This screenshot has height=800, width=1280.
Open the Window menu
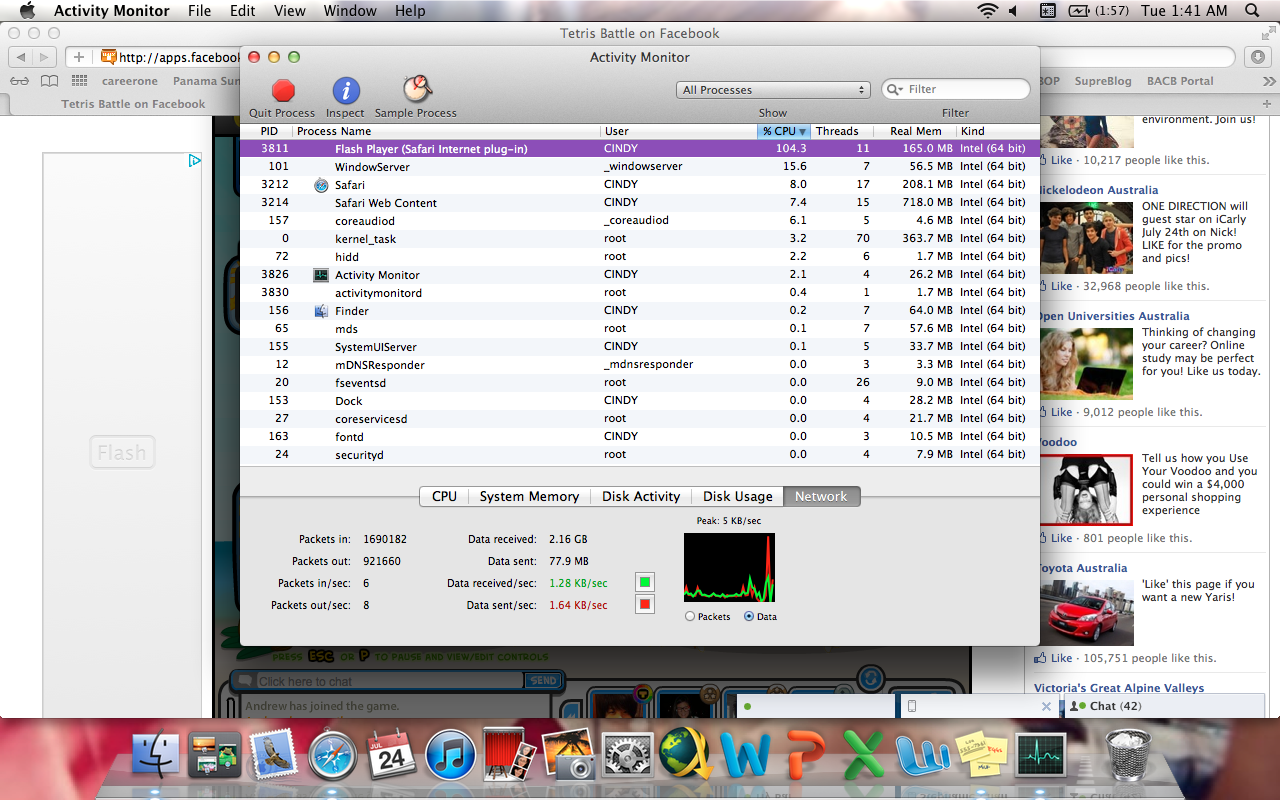[350, 11]
